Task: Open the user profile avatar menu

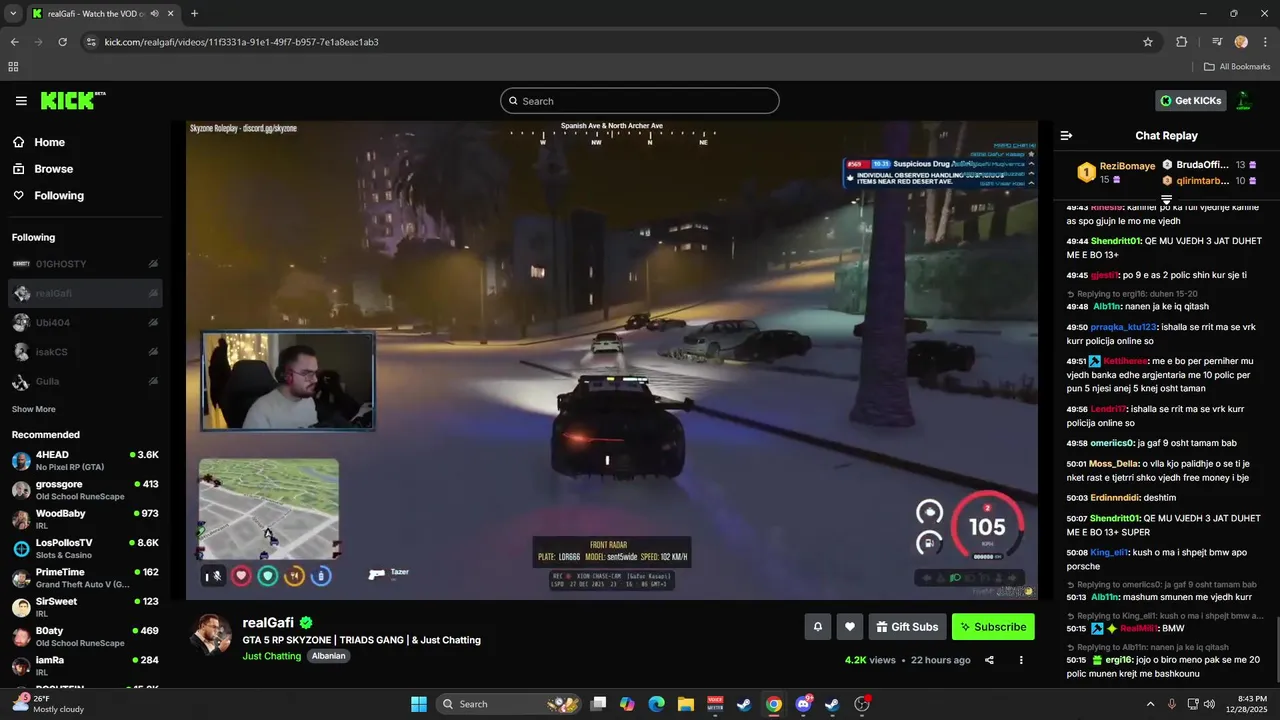Action: coord(1244,101)
